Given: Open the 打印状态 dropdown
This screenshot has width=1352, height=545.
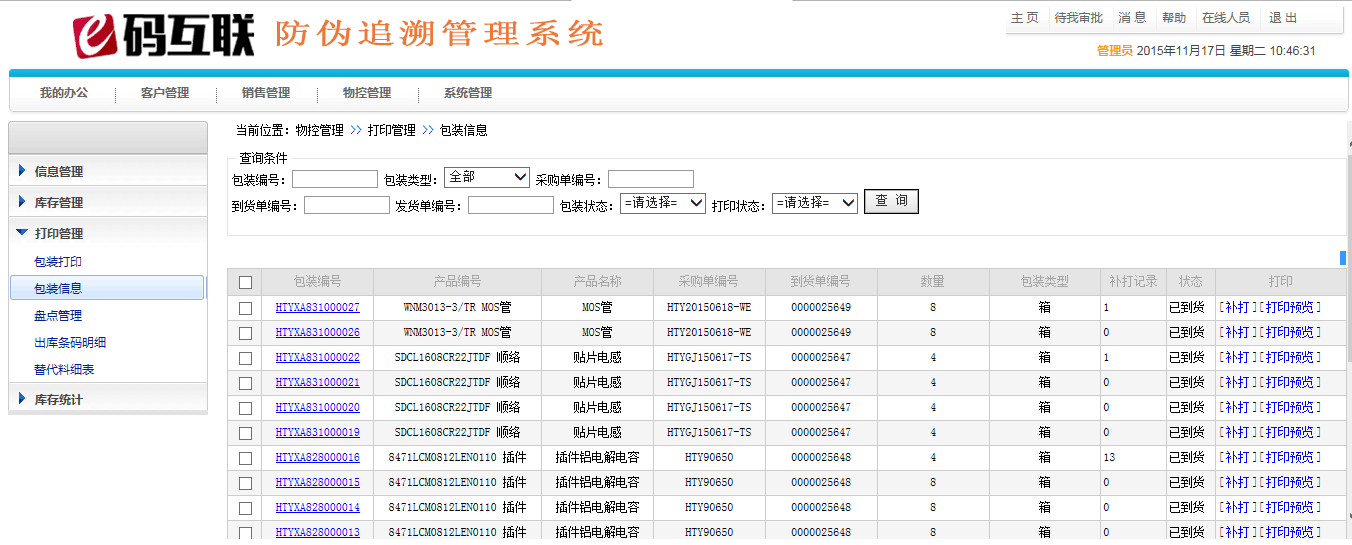Looking at the screenshot, I should click(814, 203).
